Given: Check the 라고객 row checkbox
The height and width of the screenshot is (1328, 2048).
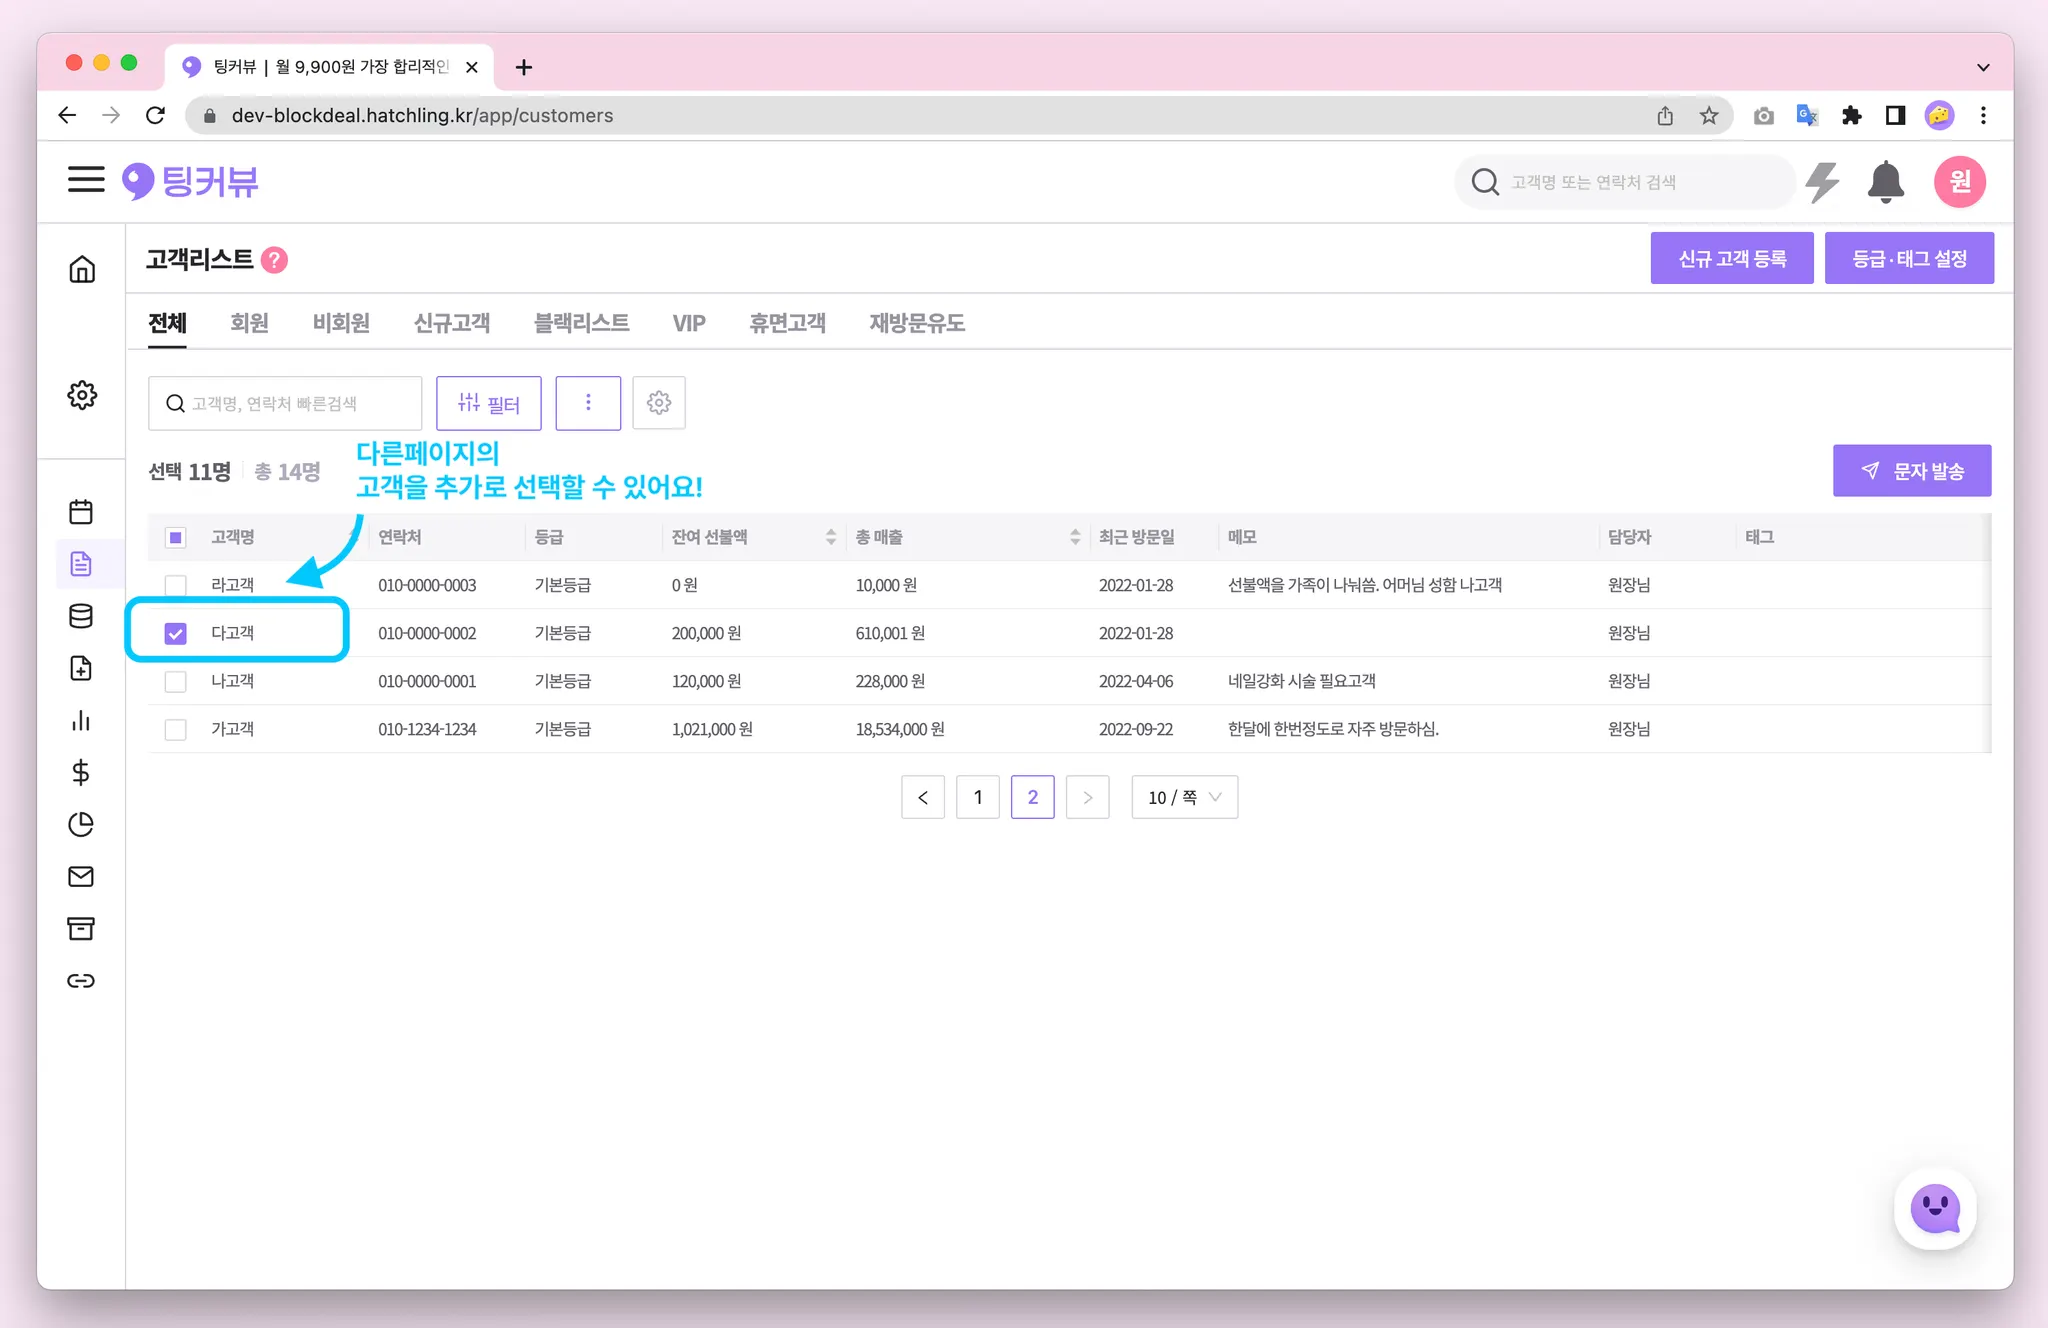Looking at the screenshot, I should [x=176, y=585].
